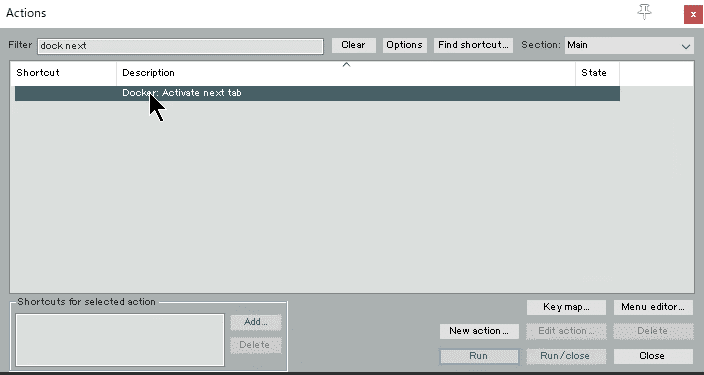This screenshot has height=375, width=704.
Task: Open the Section dropdown showing Main
Action: point(629,45)
